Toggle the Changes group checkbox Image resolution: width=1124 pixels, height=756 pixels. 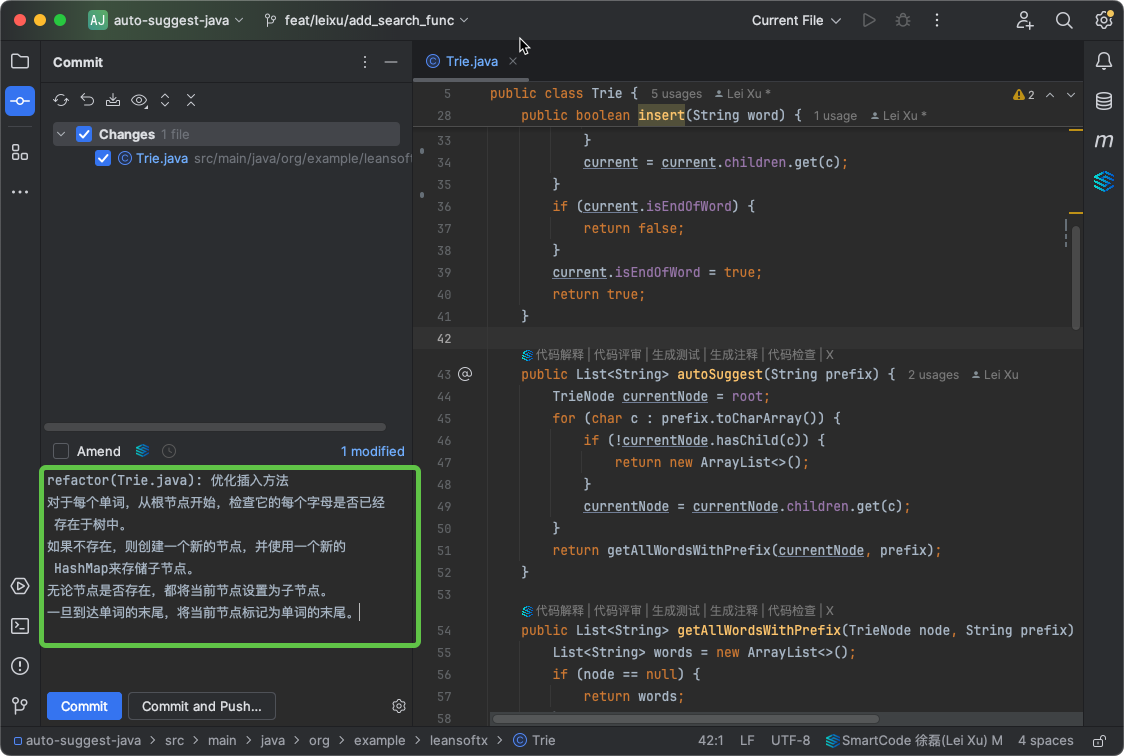(x=84, y=134)
